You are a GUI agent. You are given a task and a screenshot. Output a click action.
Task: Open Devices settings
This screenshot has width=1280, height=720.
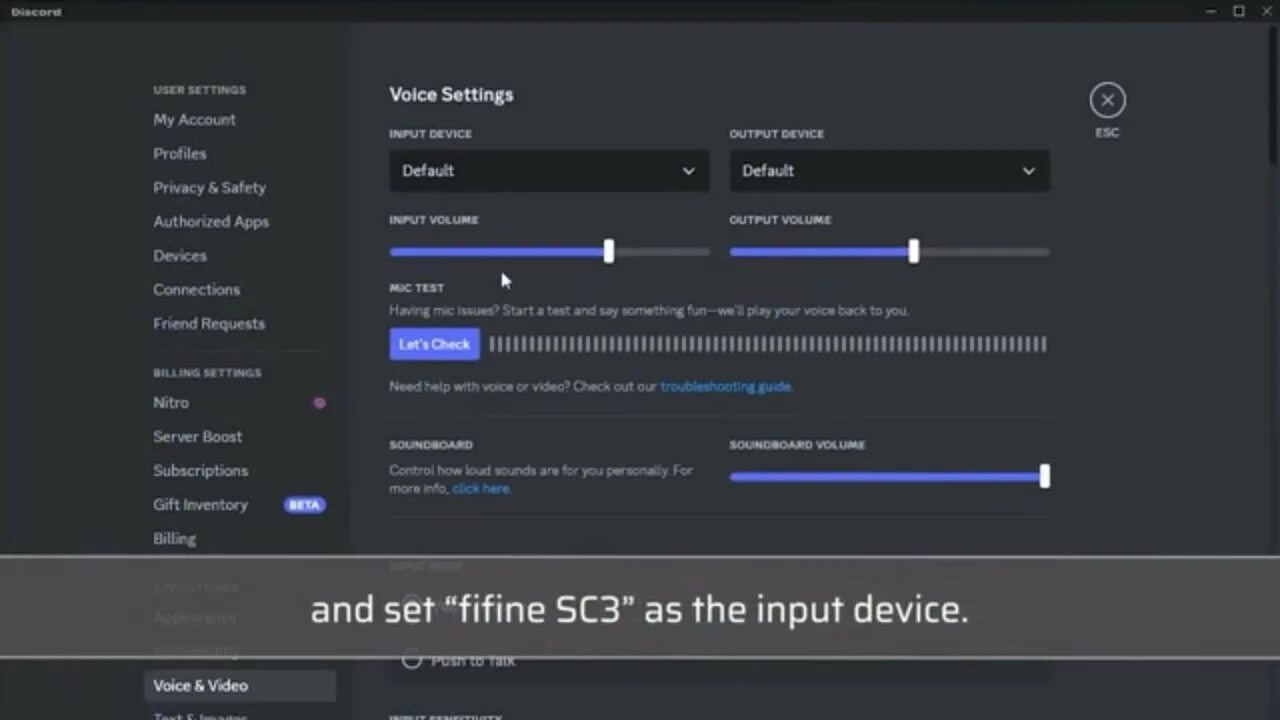180,255
